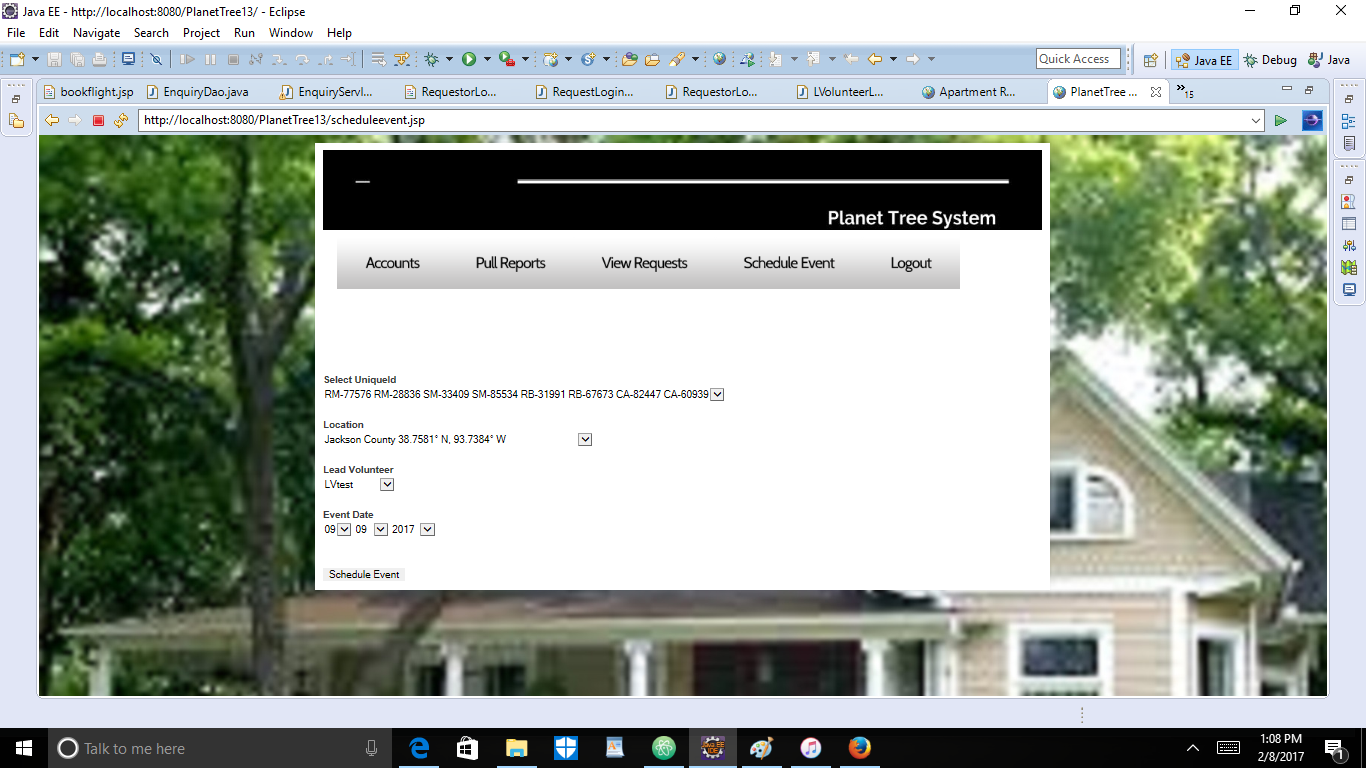Screen dimensions: 1366x768
Task: Minimize the editor area panel
Action: (1288, 90)
